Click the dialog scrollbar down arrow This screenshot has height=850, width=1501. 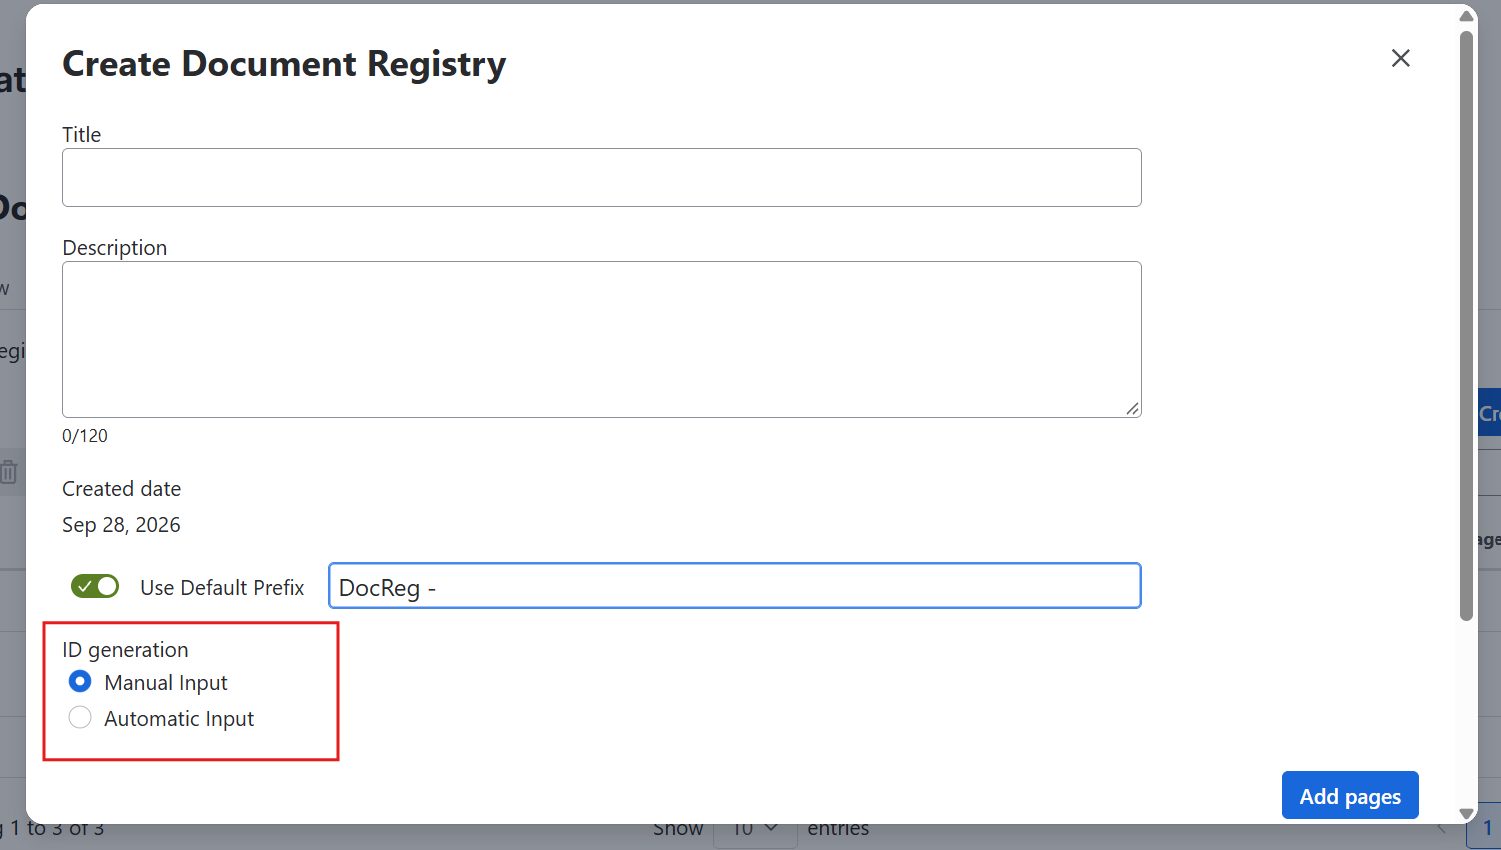[1466, 814]
